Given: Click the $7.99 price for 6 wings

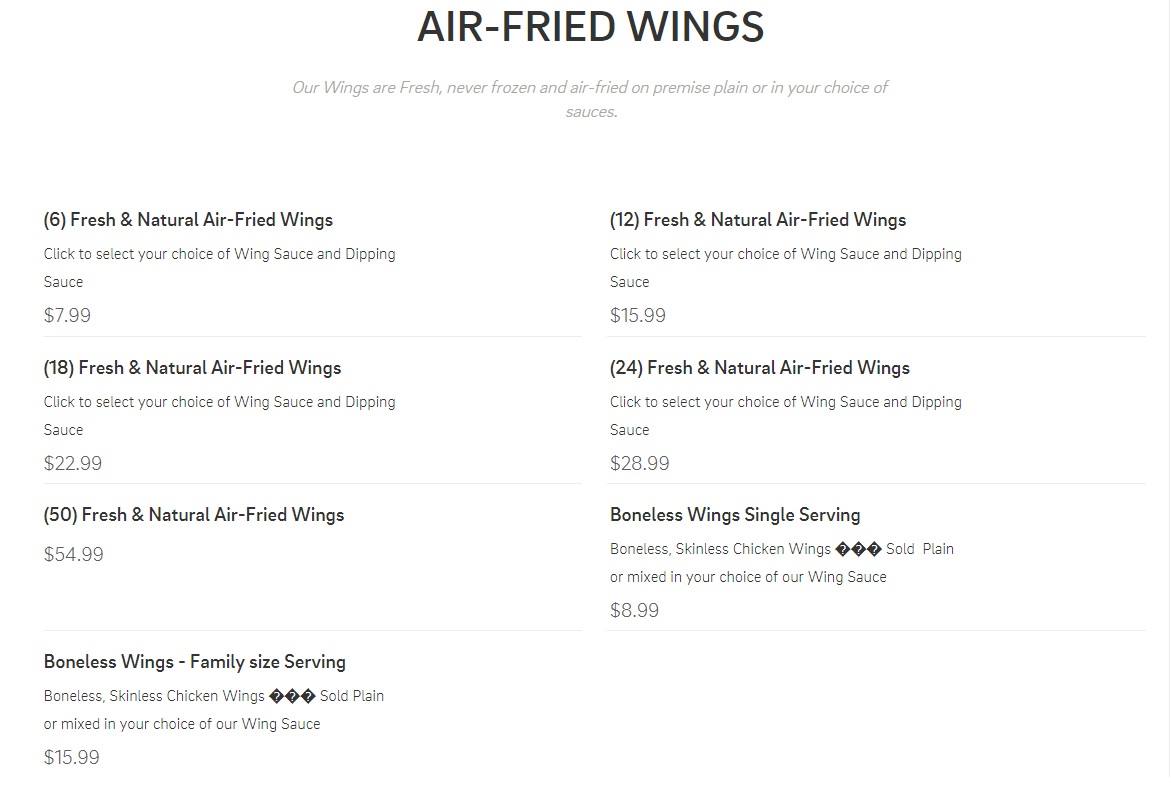Looking at the screenshot, I should [67, 316].
